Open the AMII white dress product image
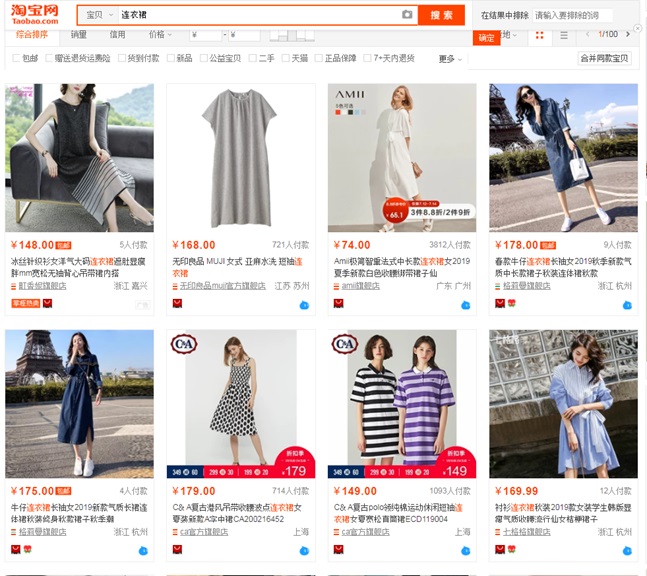 402,158
